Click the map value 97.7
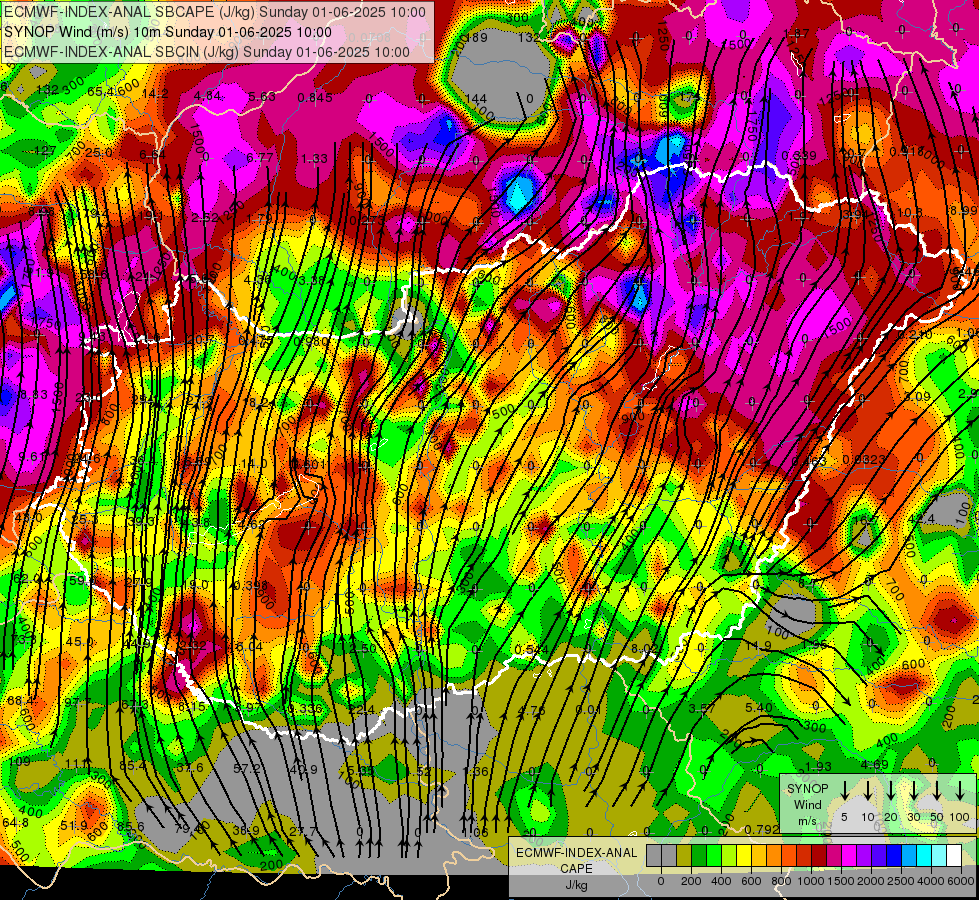Viewport: 979px width, 900px height. pos(77,702)
